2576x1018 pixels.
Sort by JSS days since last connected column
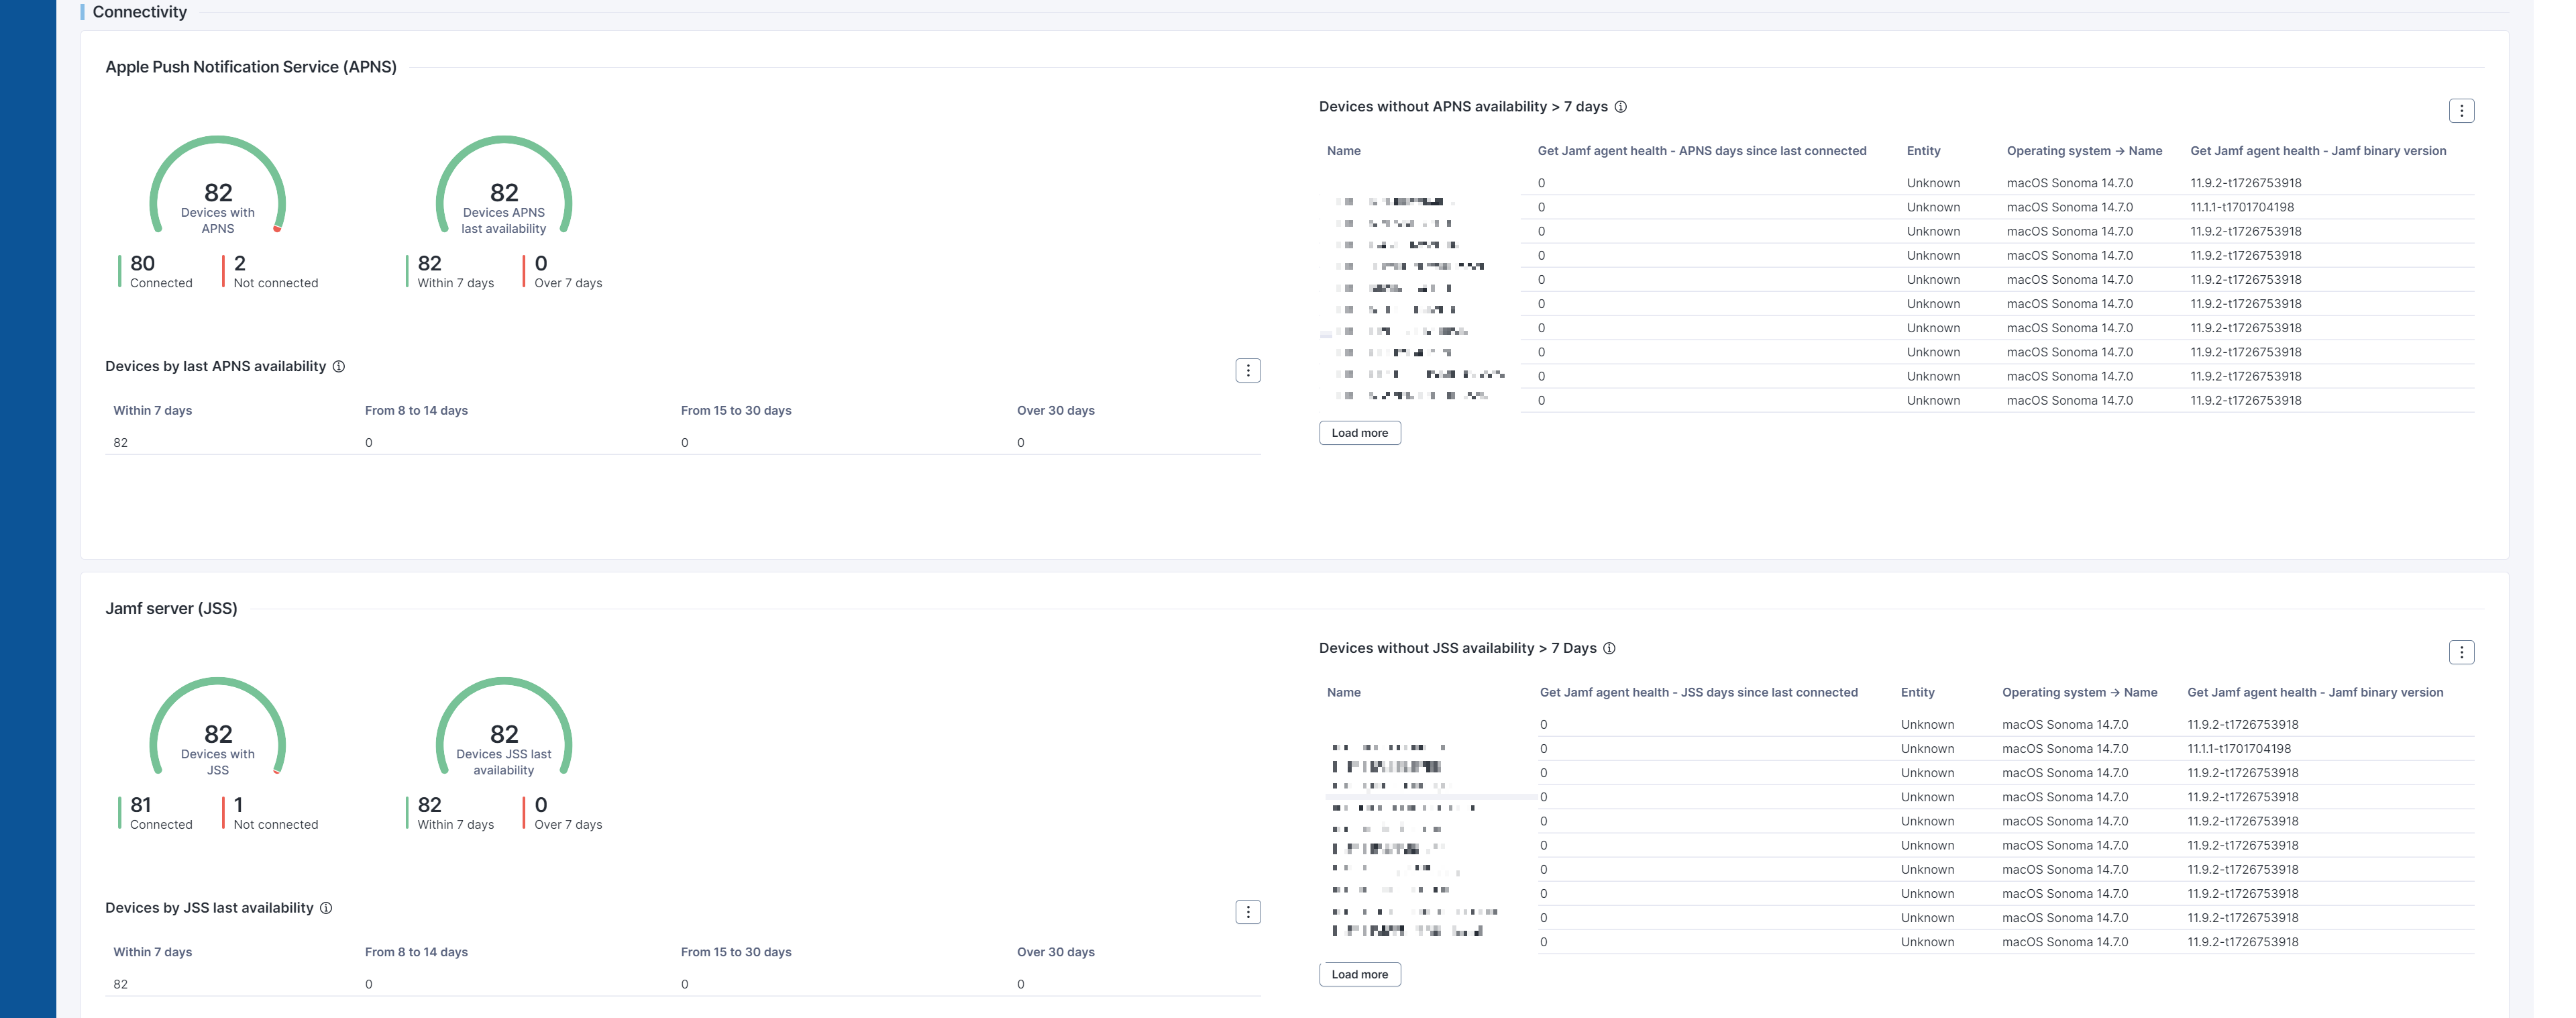[1698, 693]
